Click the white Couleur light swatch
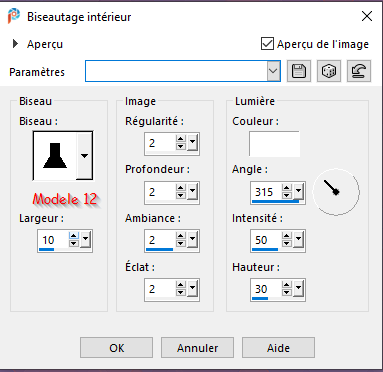Viewport: 383px width, 372px height. click(274, 144)
